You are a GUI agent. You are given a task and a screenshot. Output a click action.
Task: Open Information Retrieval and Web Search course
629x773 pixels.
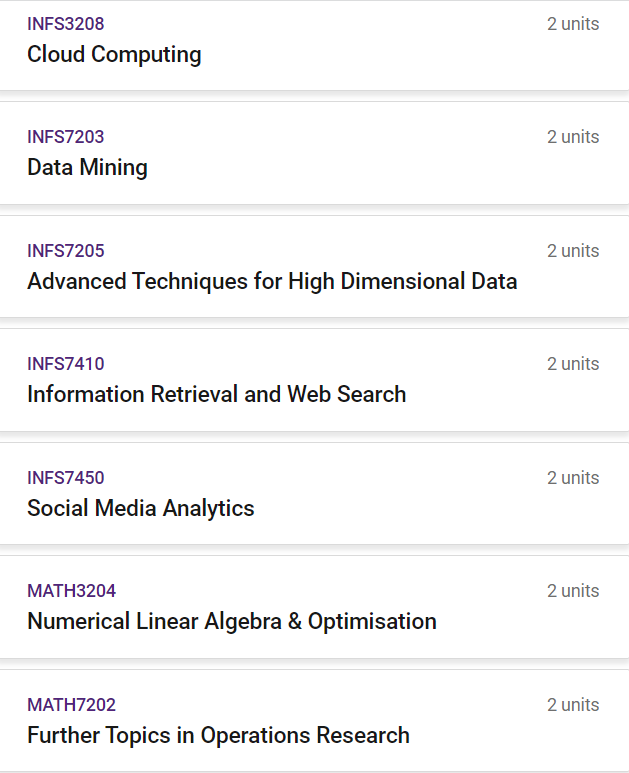coord(216,394)
